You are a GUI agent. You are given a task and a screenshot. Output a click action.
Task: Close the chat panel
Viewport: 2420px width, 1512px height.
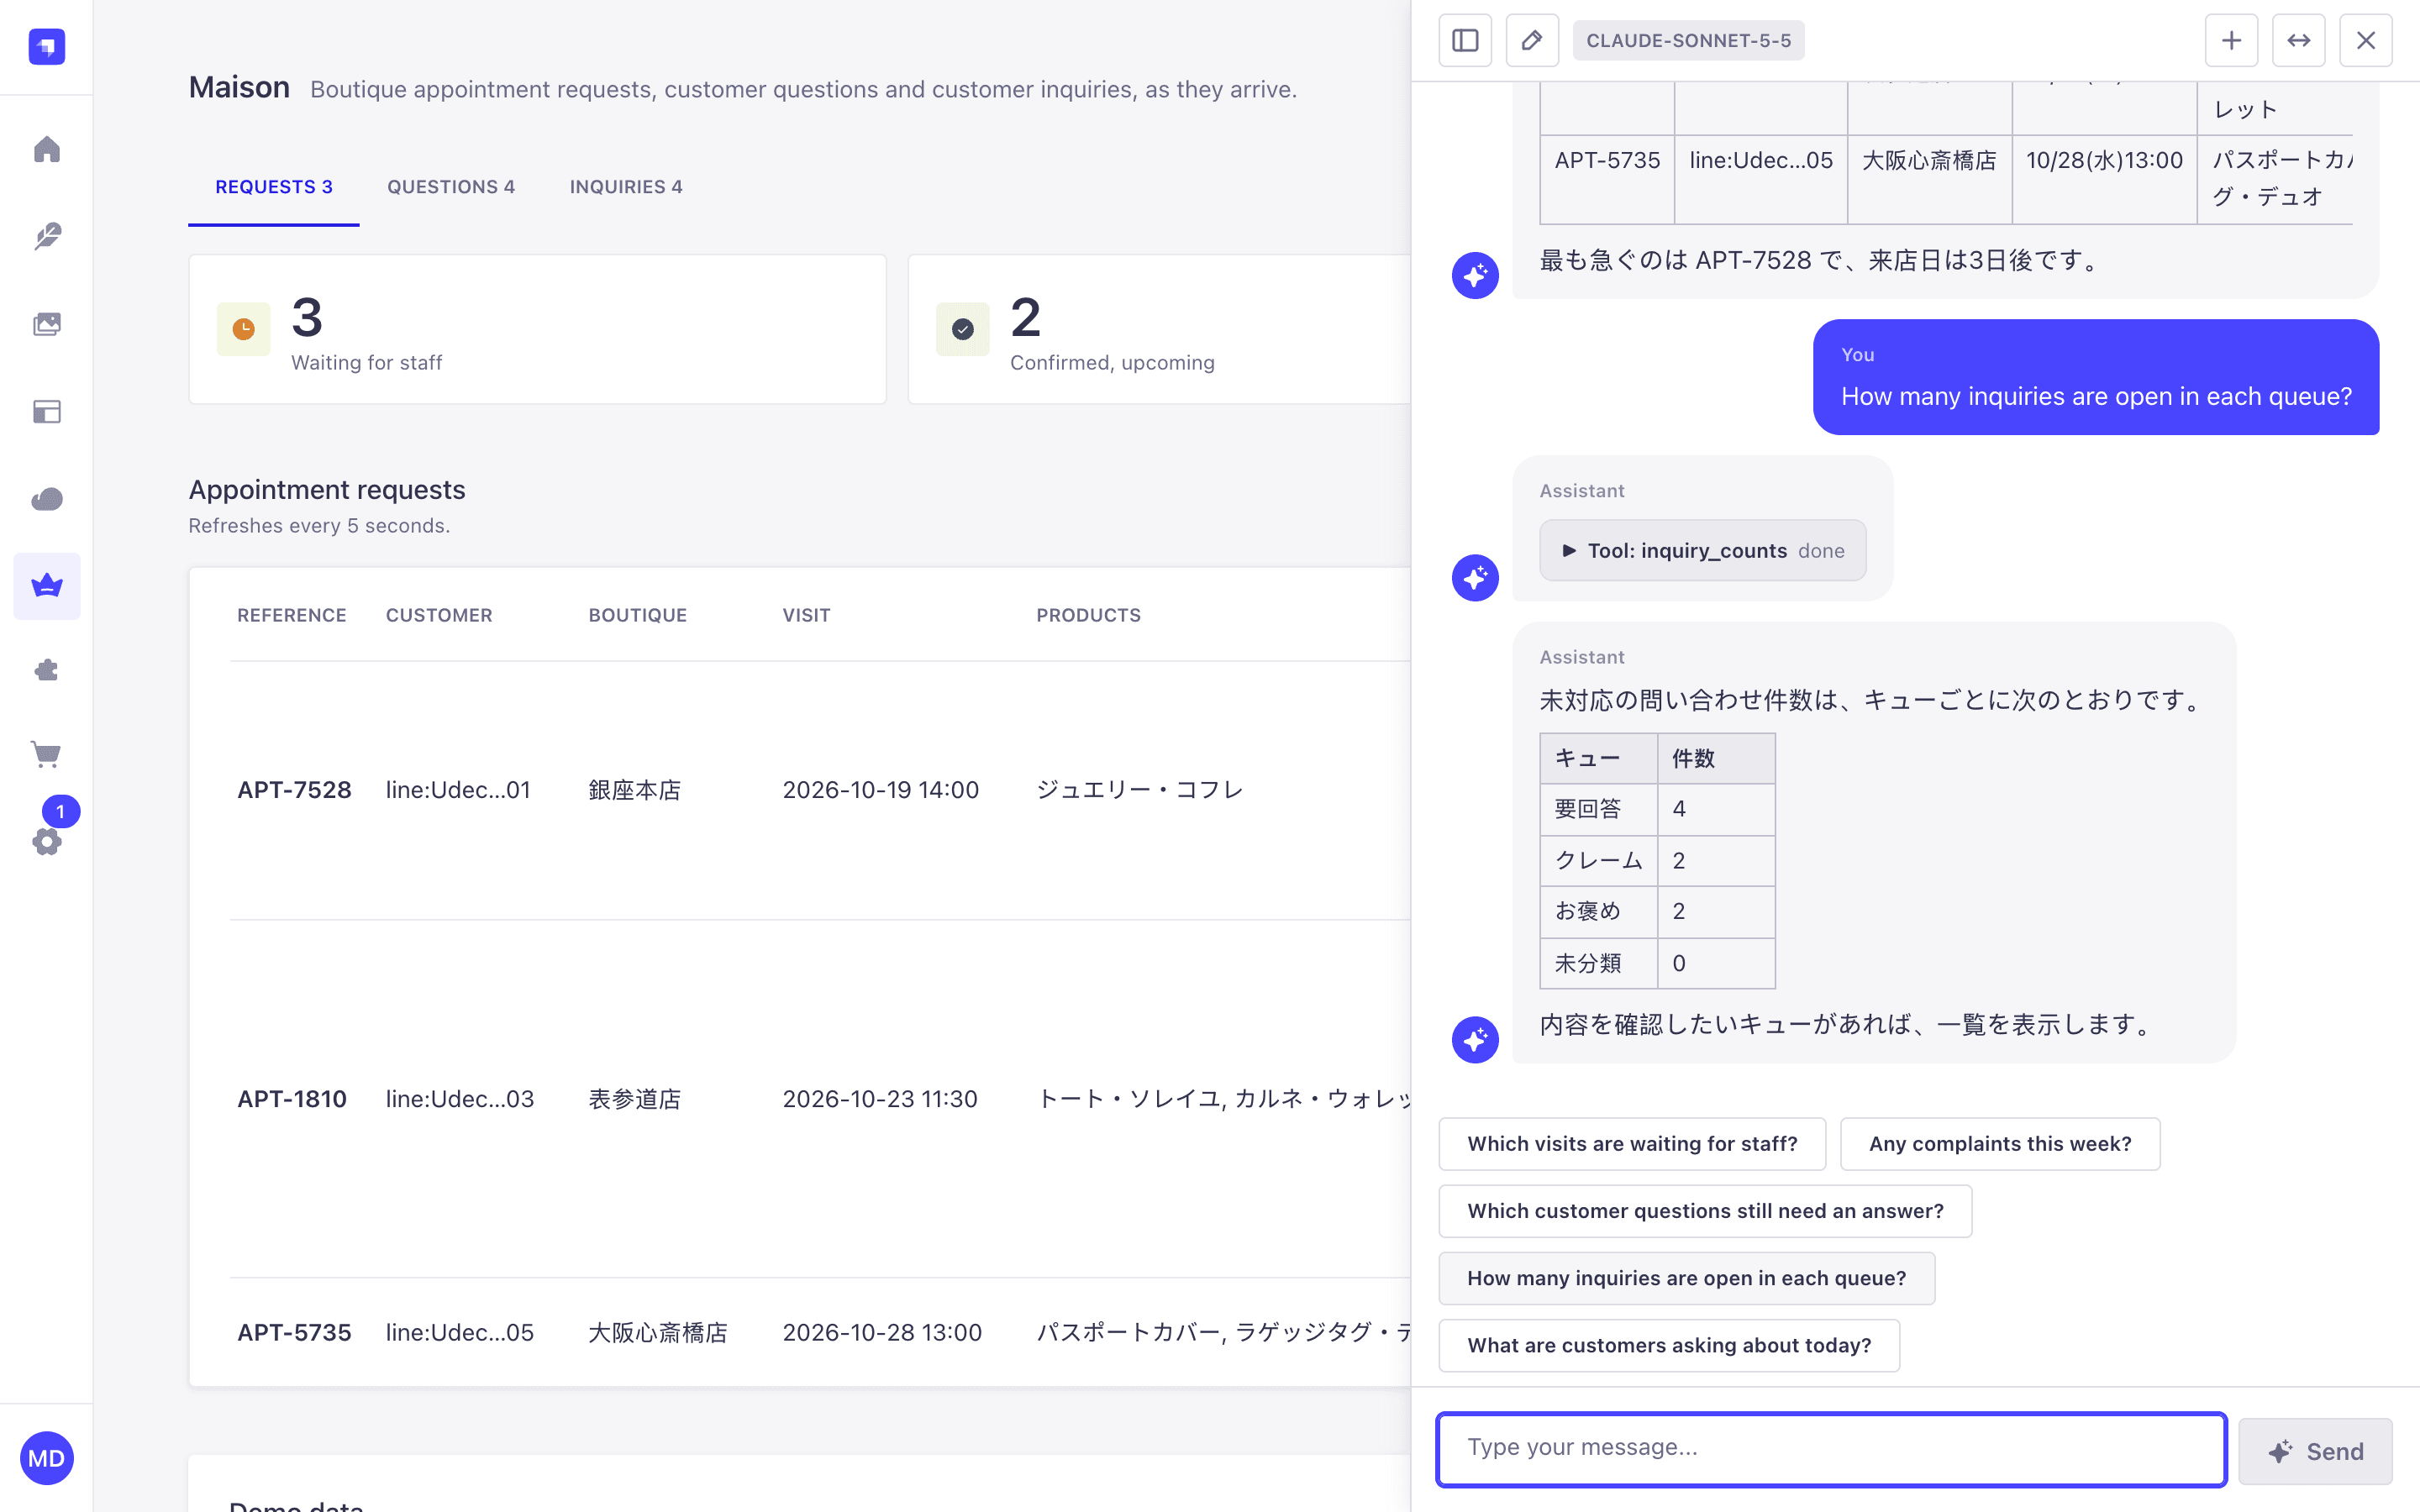pyautogui.click(x=2365, y=40)
